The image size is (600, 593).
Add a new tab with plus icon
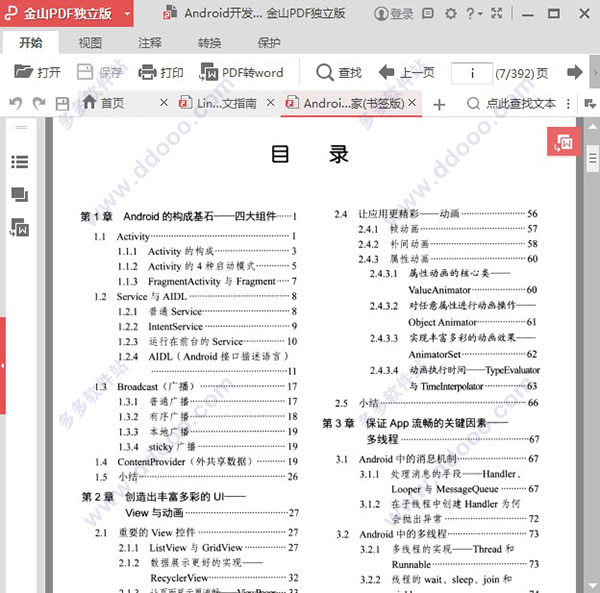(x=439, y=104)
